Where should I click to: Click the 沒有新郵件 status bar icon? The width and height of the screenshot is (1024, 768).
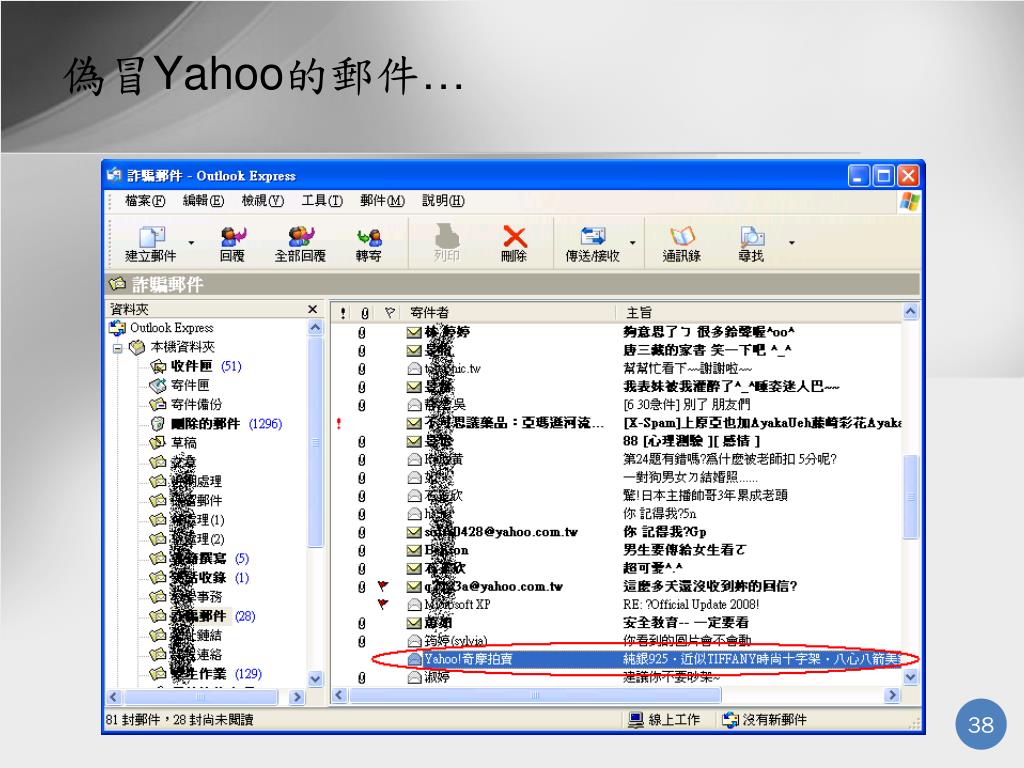tap(731, 720)
